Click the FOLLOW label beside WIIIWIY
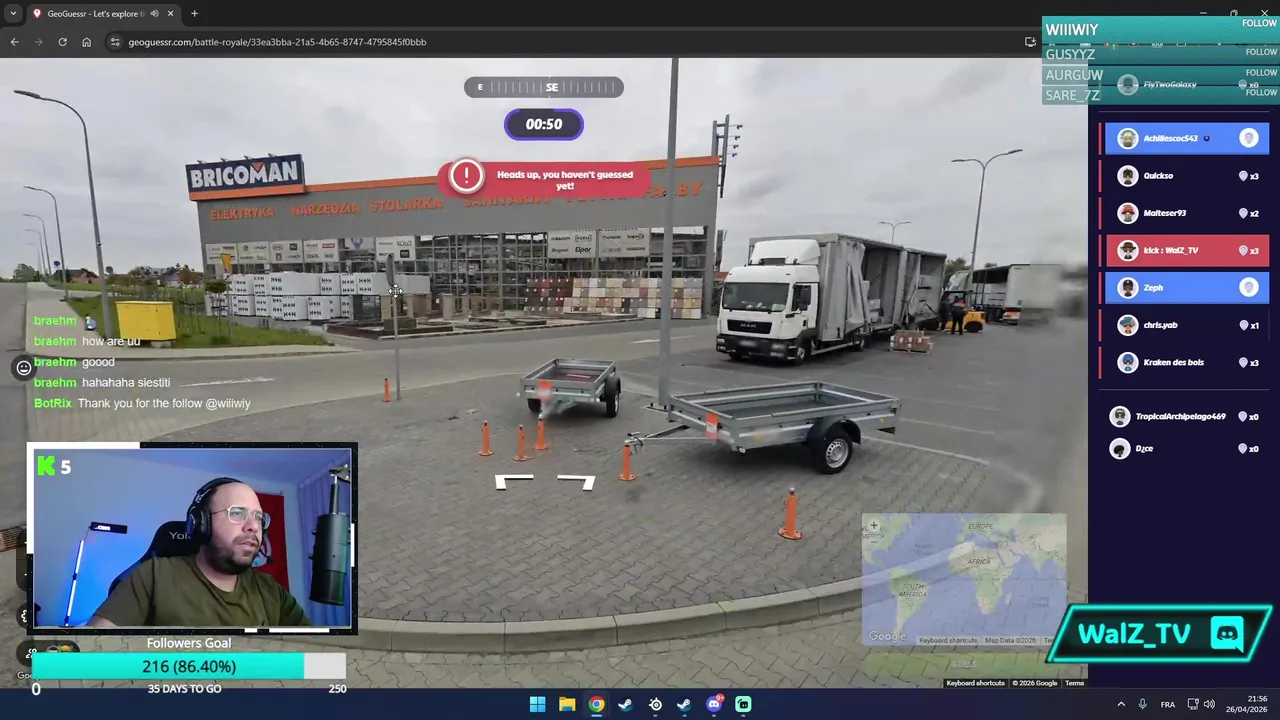 (1259, 23)
